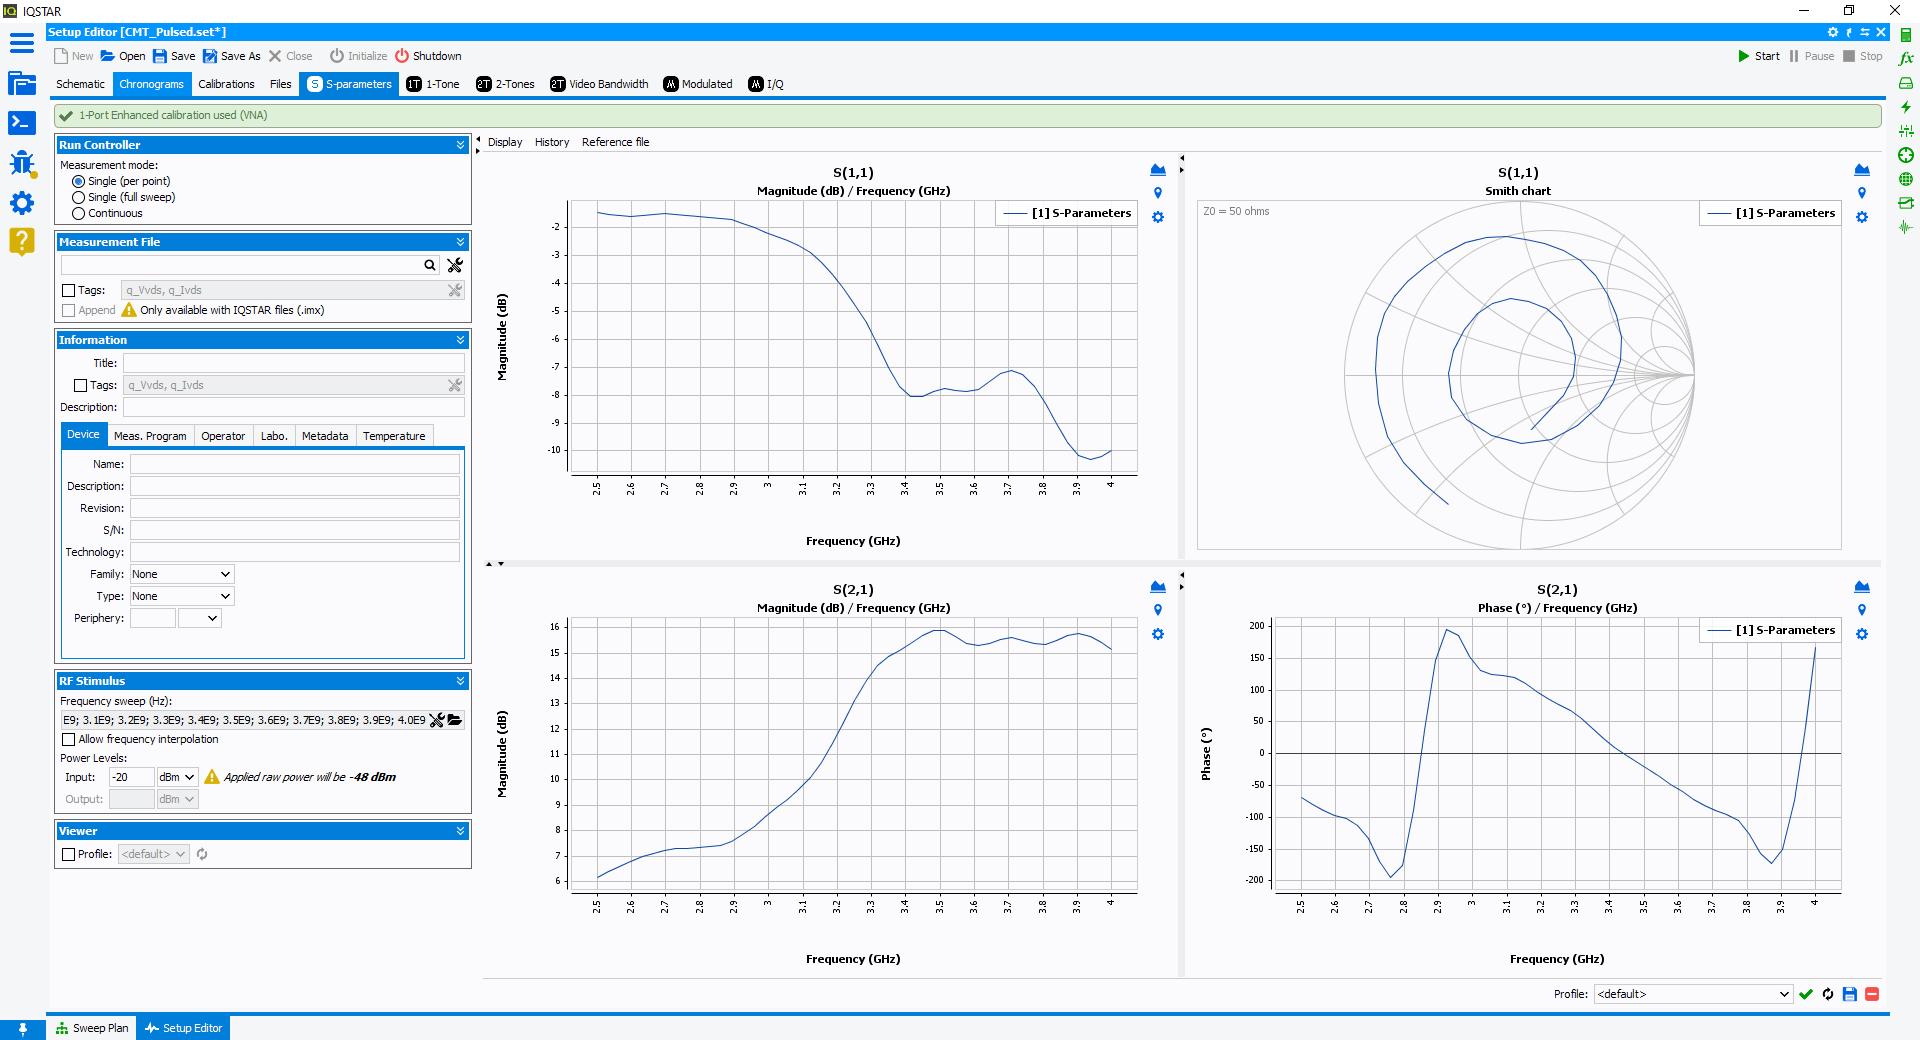This screenshot has width=1920, height=1040.
Task: Open the project folders sidebar icon
Action: tap(22, 83)
